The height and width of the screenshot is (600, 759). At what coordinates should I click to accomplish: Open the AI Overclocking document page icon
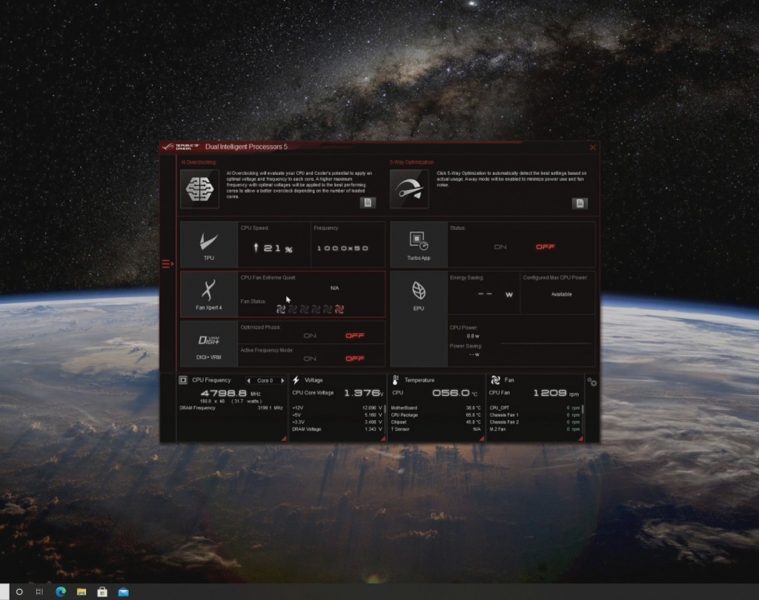pos(368,202)
